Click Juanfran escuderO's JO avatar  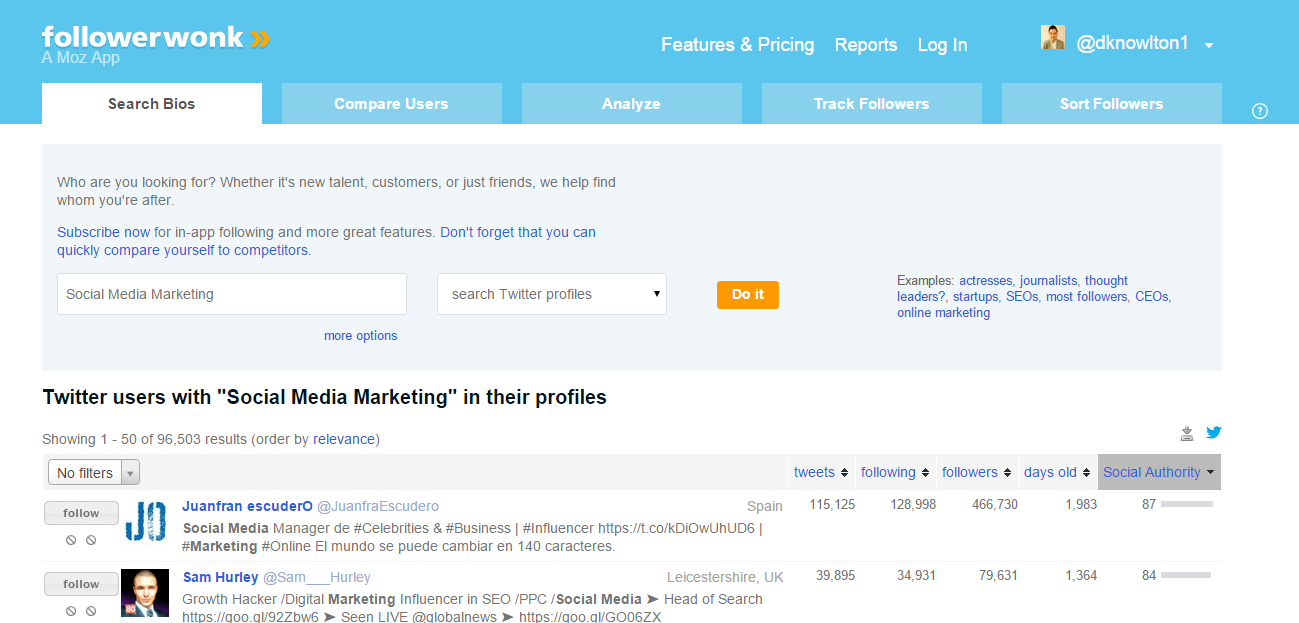145,521
